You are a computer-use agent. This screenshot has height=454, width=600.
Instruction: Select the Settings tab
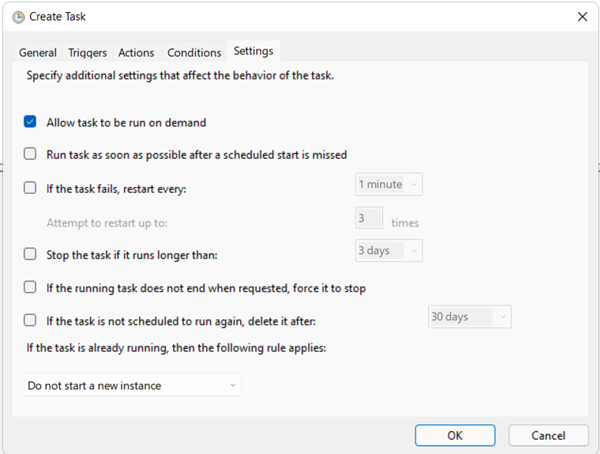click(x=253, y=51)
